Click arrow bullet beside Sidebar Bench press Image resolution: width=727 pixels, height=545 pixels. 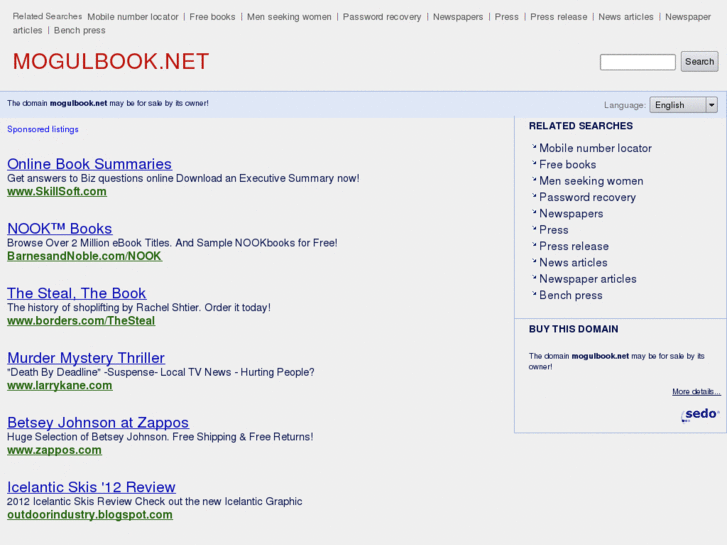pyautogui.click(x=534, y=294)
